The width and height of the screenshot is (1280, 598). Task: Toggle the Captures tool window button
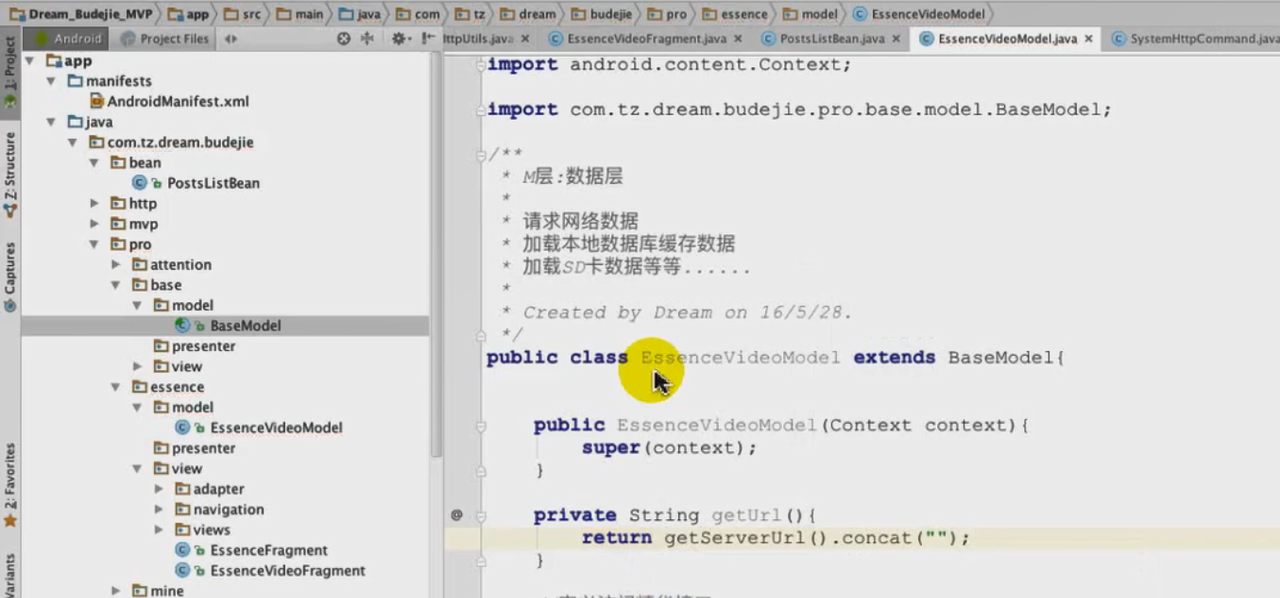[10, 276]
